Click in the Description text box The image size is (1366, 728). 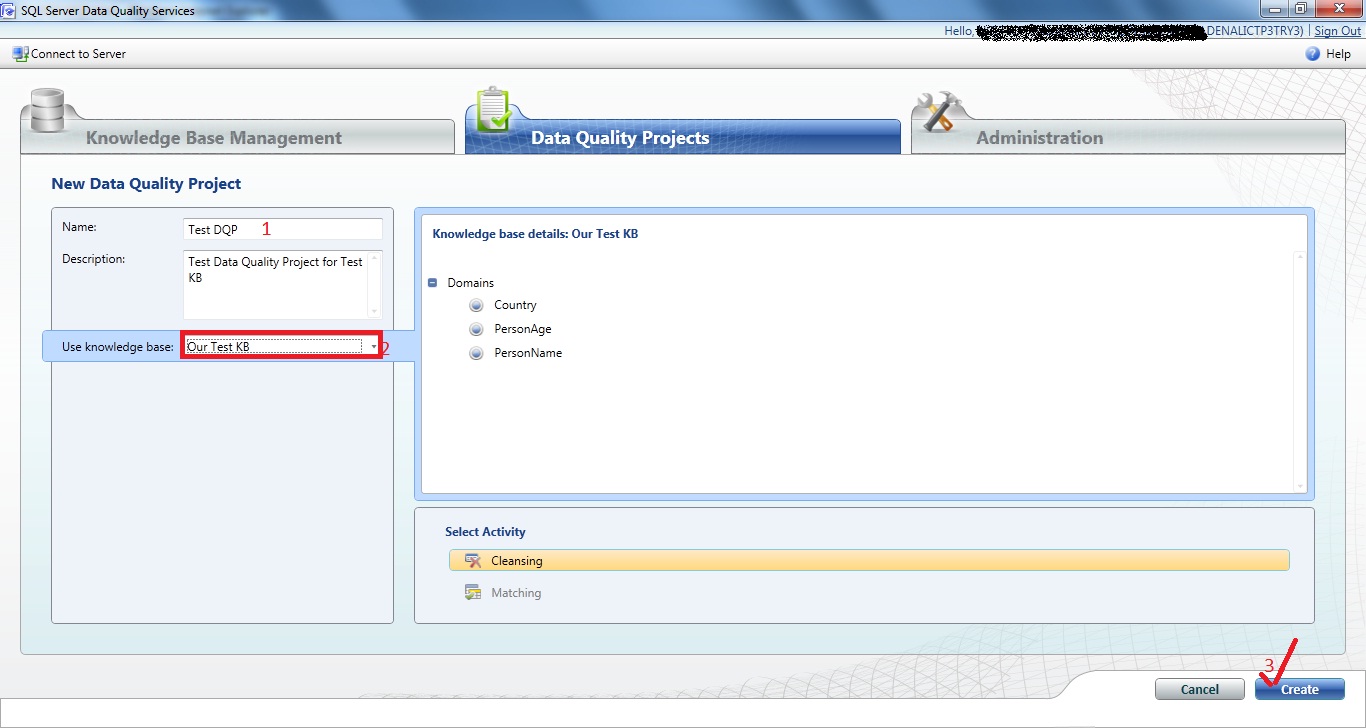click(276, 285)
